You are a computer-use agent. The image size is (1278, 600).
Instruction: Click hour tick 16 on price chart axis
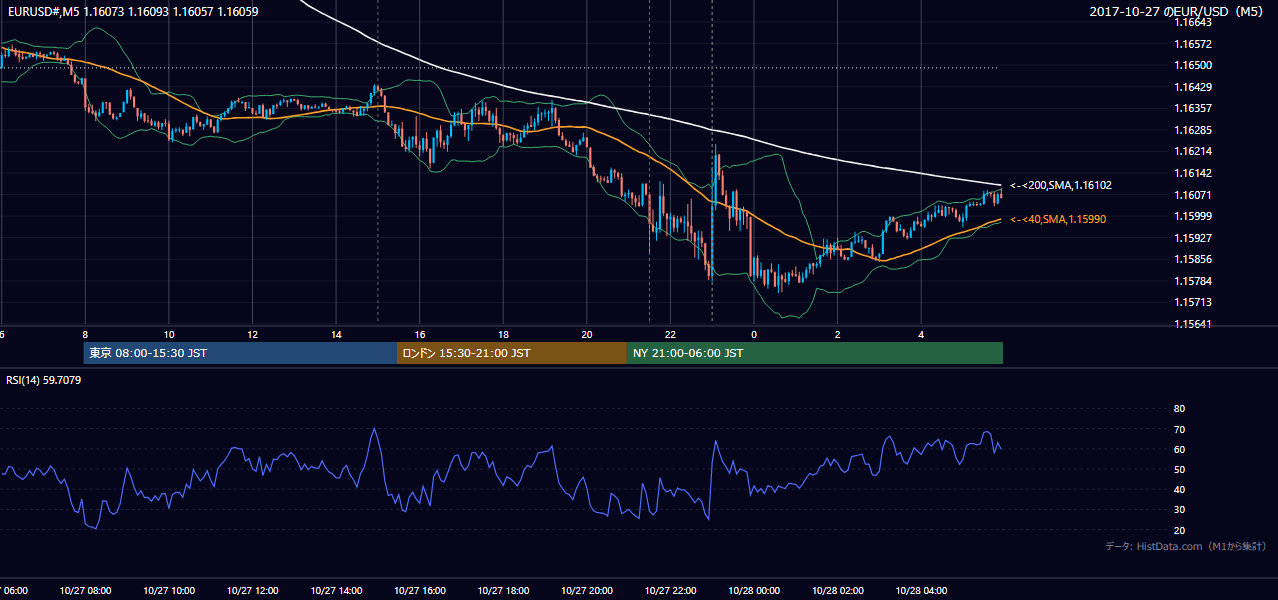[420, 335]
